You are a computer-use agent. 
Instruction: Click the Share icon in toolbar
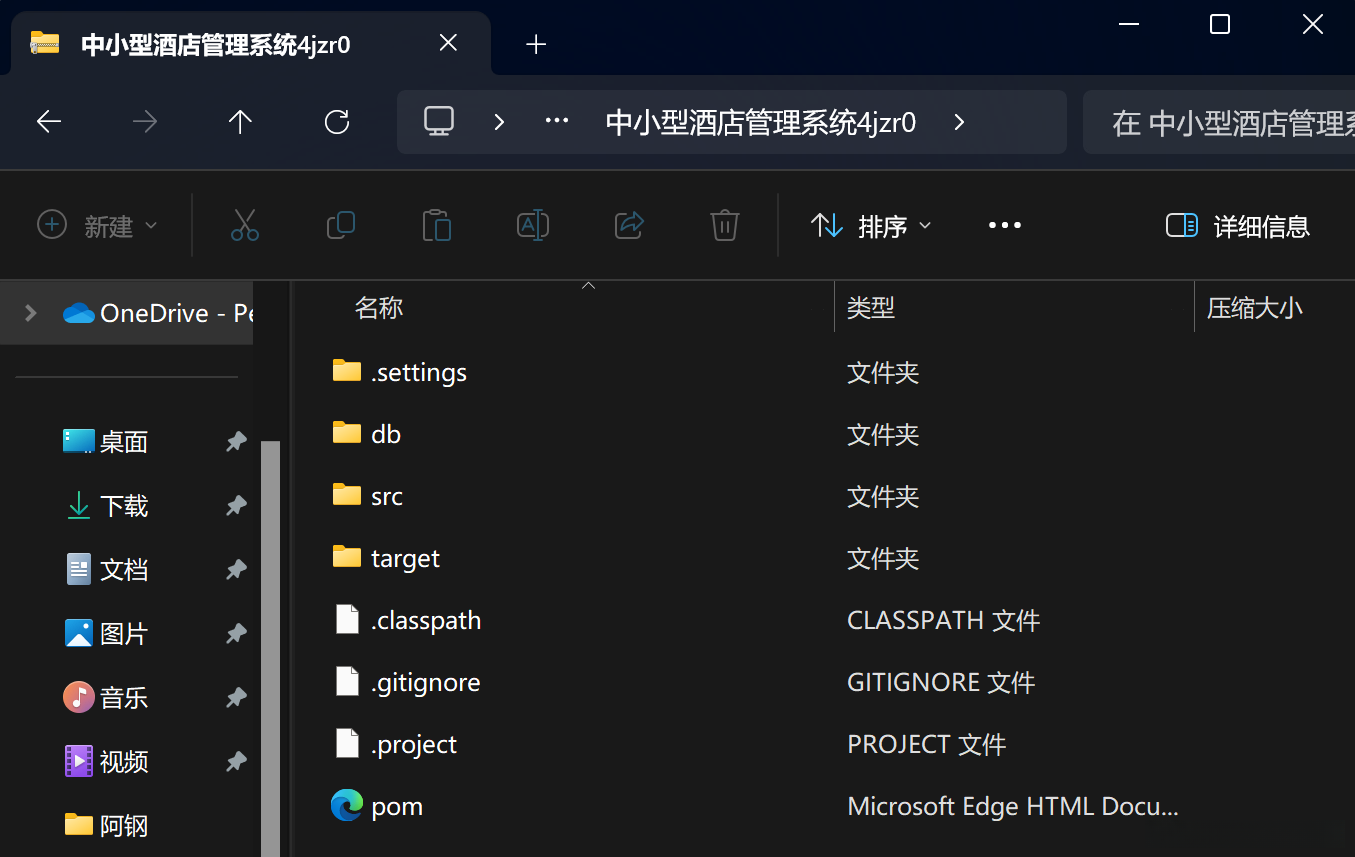[629, 225]
